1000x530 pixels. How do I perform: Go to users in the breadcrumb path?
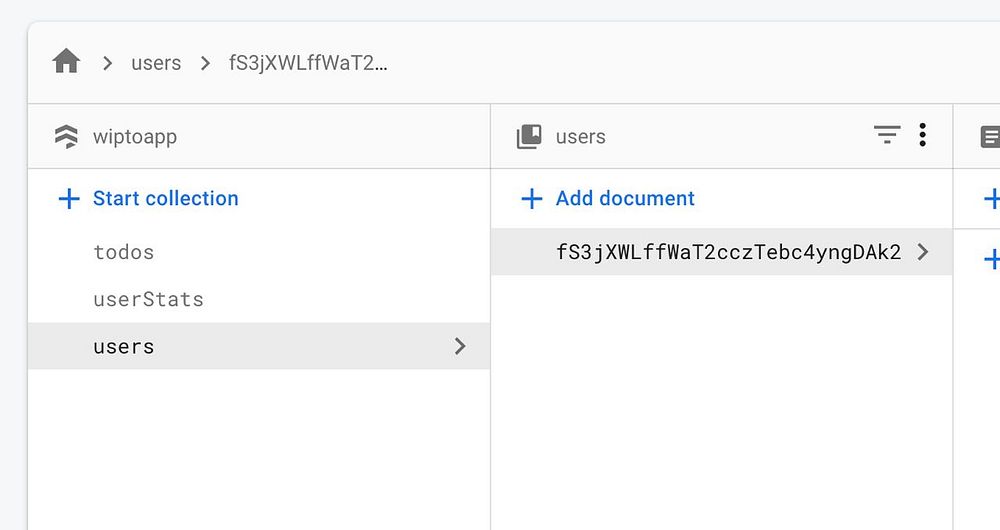tap(156, 63)
